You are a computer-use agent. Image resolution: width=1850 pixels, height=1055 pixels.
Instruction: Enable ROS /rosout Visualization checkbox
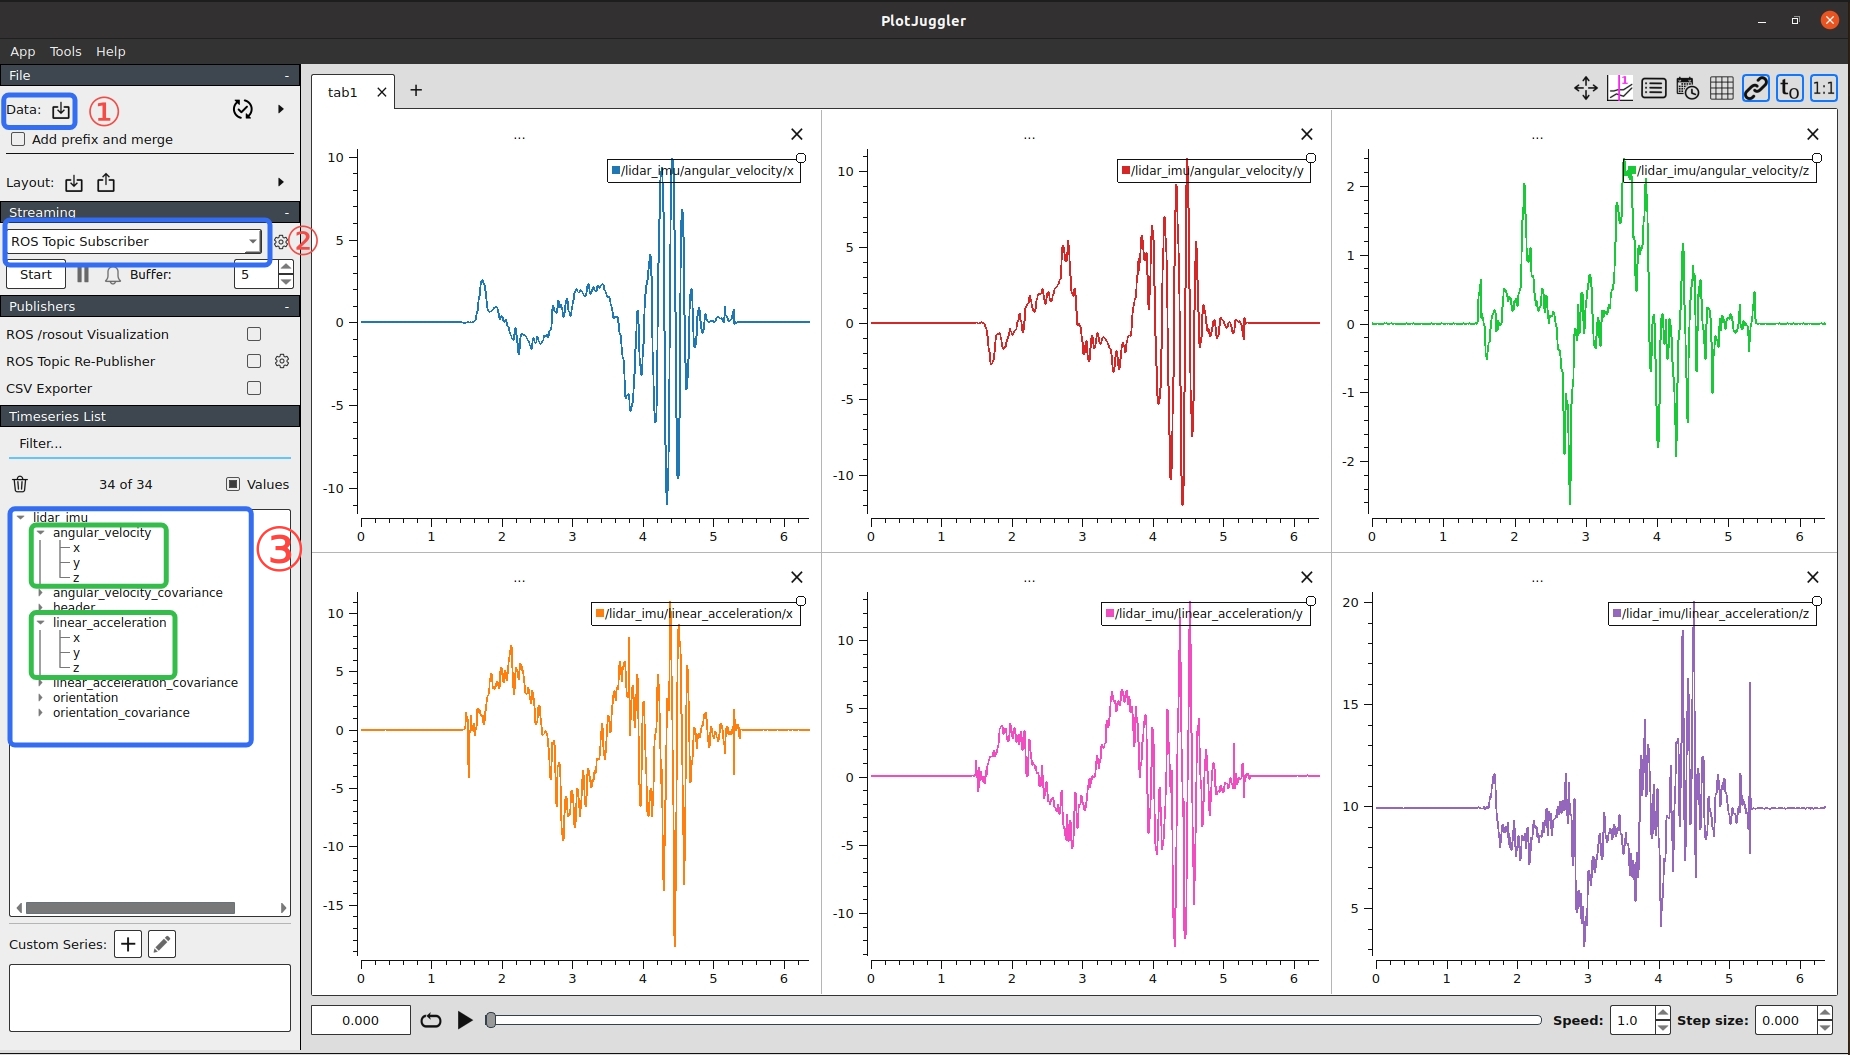(254, 334)
